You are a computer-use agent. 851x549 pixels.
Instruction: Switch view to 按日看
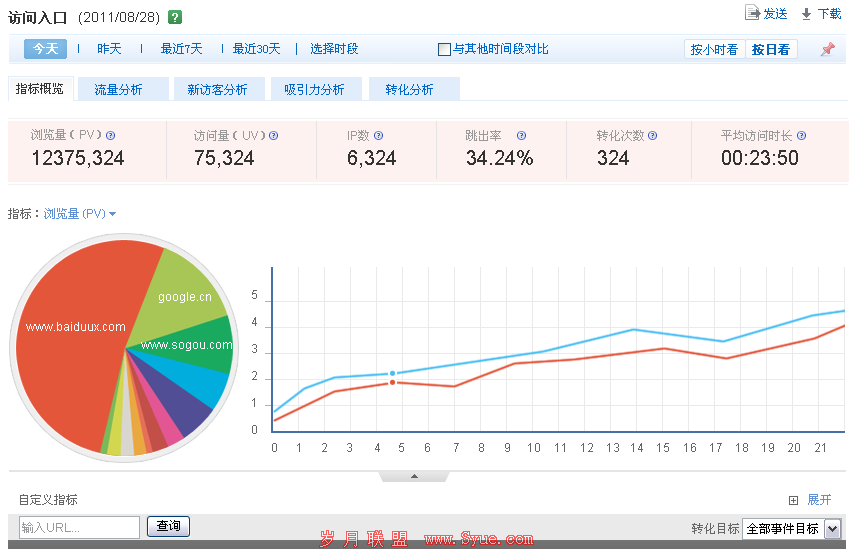[x=771, y=49]
